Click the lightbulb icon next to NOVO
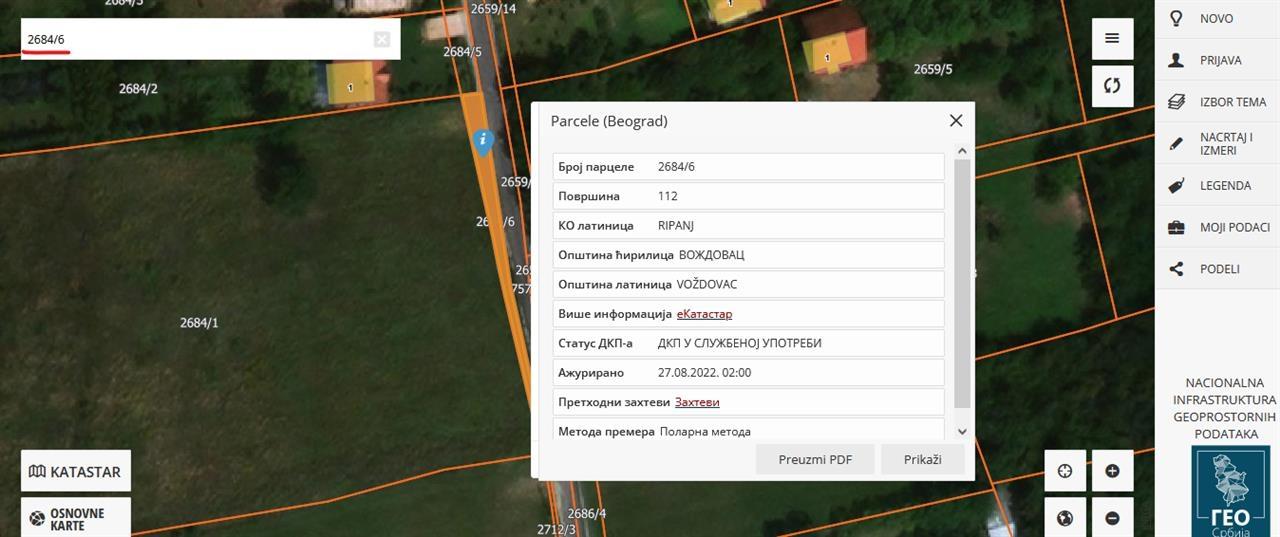Screen dimensions: 1280x537 click(1176, 18)
